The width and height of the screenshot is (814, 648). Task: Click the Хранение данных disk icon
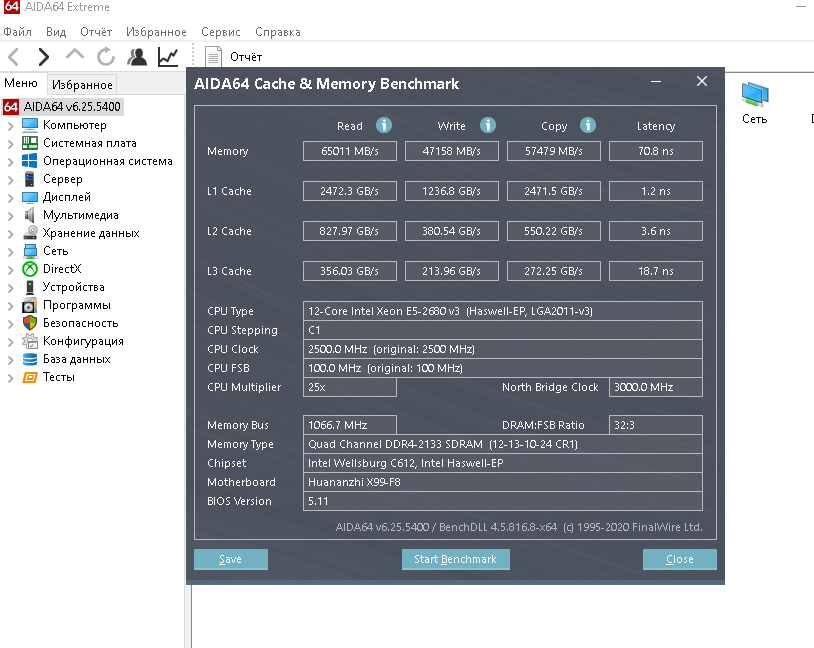[x=30, y=233]
